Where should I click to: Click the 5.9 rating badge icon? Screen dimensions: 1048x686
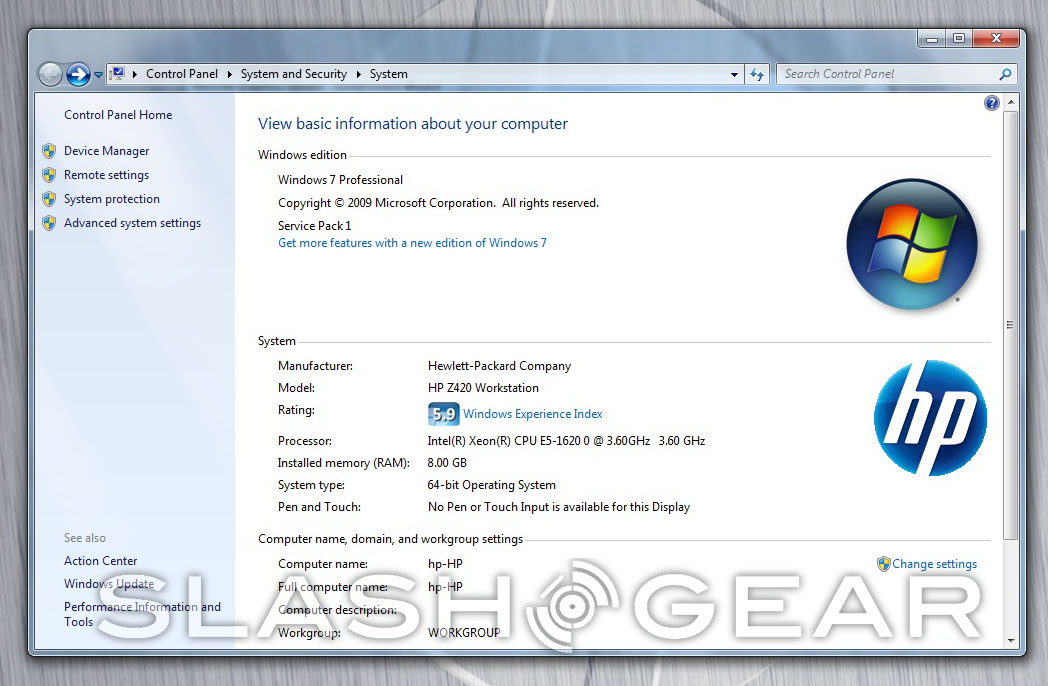(443, 414)
